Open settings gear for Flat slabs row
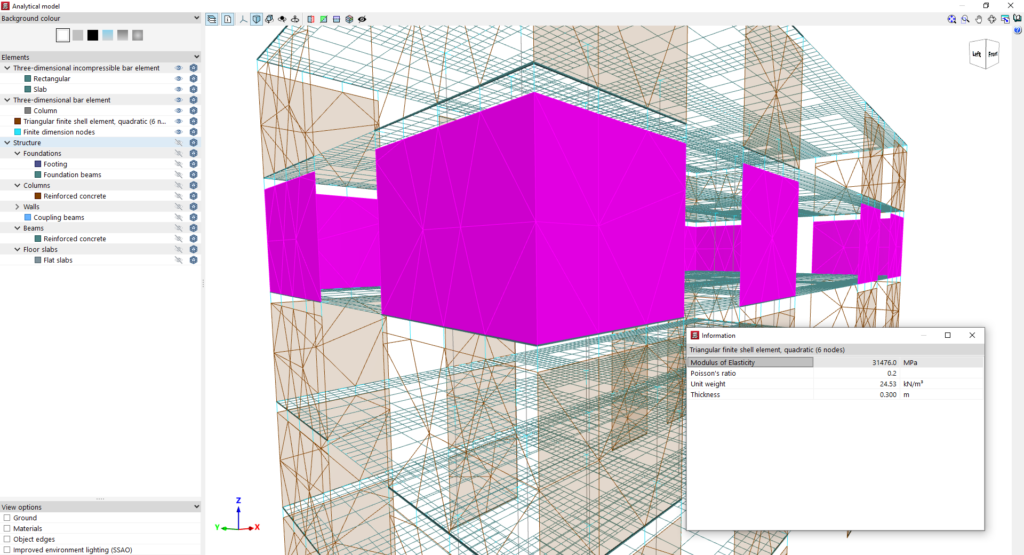 [x=193, y=260]
